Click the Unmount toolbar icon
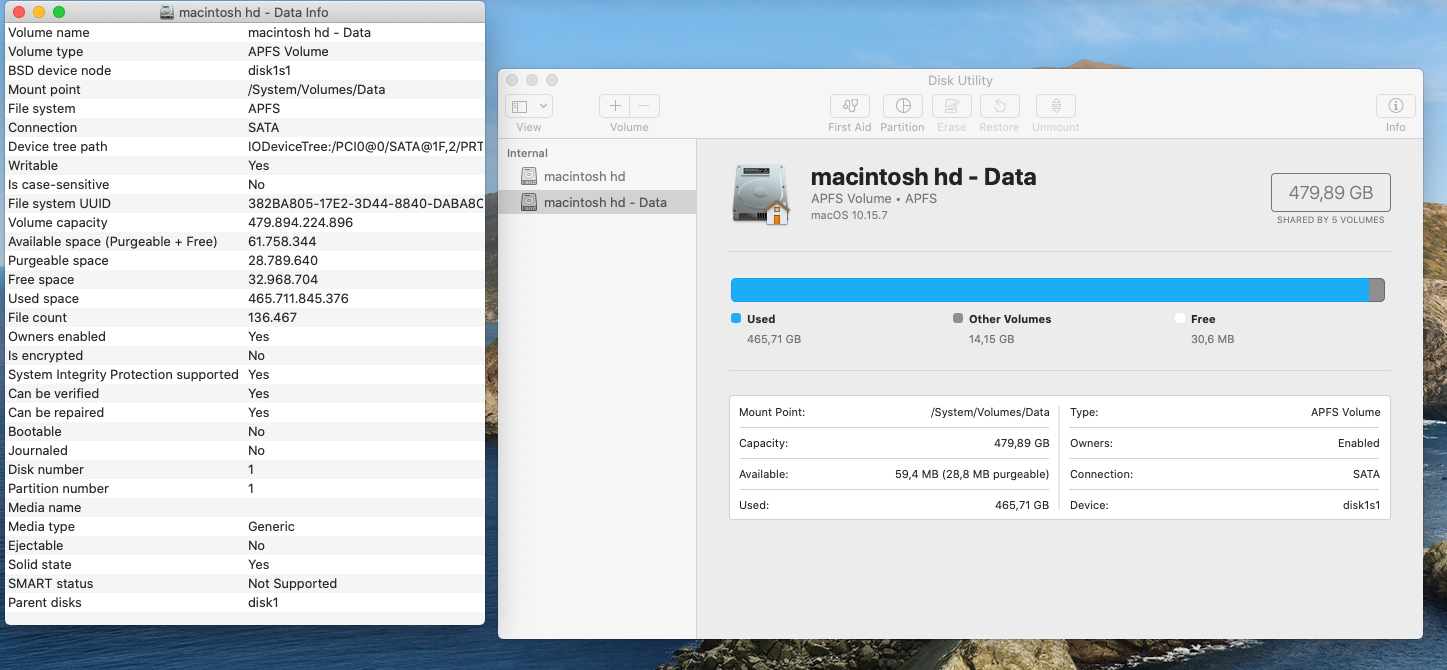This screenshot has width=1447, height=670. point(1056,106)
